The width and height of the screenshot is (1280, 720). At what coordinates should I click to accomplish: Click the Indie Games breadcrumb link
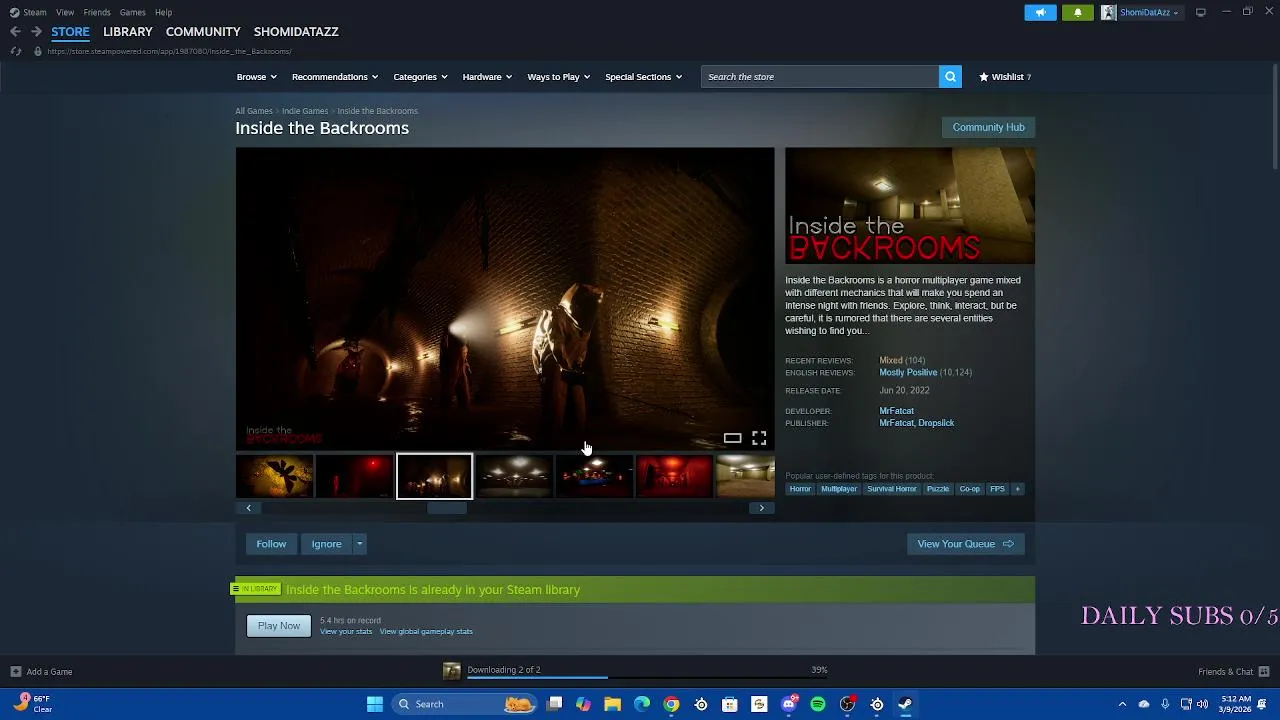305,111
